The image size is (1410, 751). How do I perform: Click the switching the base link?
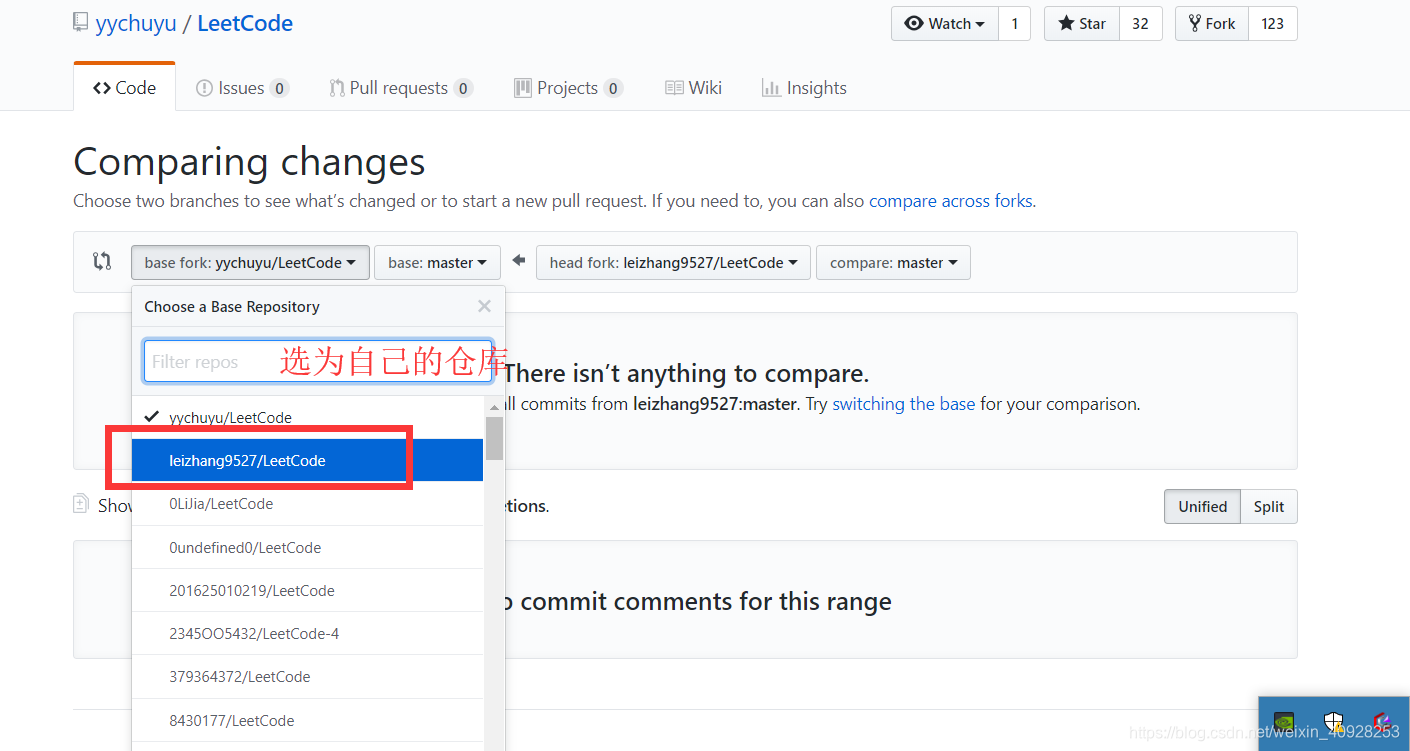pos(903,404)
